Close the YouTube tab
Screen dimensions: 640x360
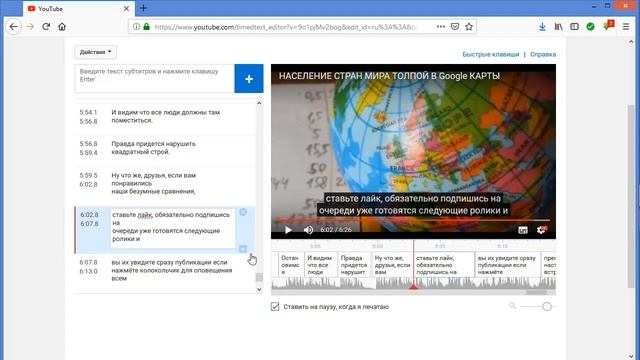127,9
